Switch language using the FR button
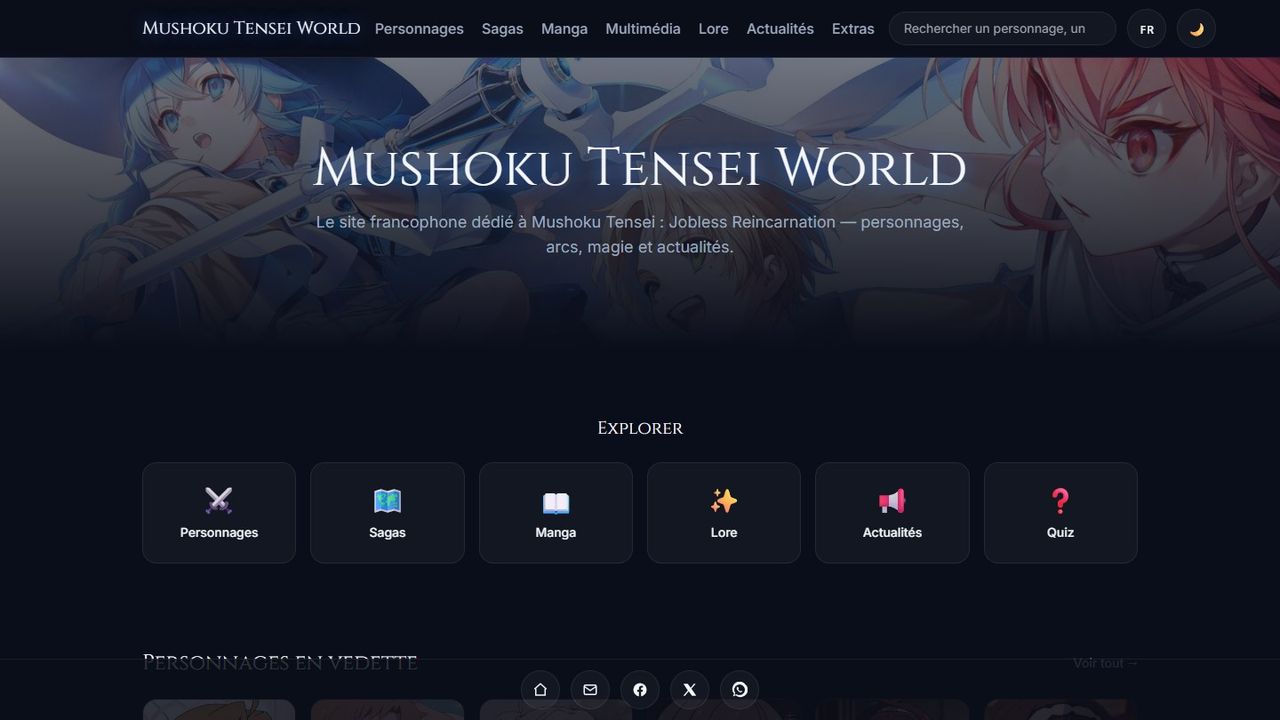The width and height of the screenshot is (1280, 720). click(x=1147, y=29)
